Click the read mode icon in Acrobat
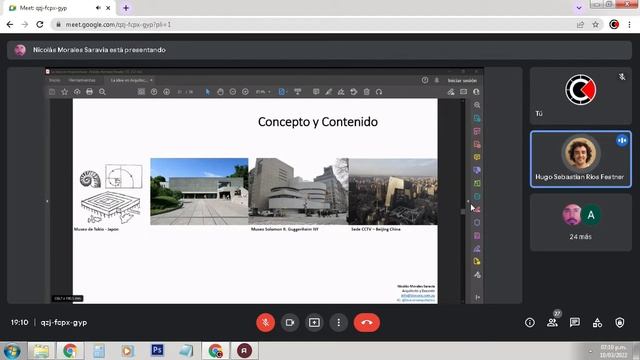The image size is (640, 360). (x=298, y=92)
